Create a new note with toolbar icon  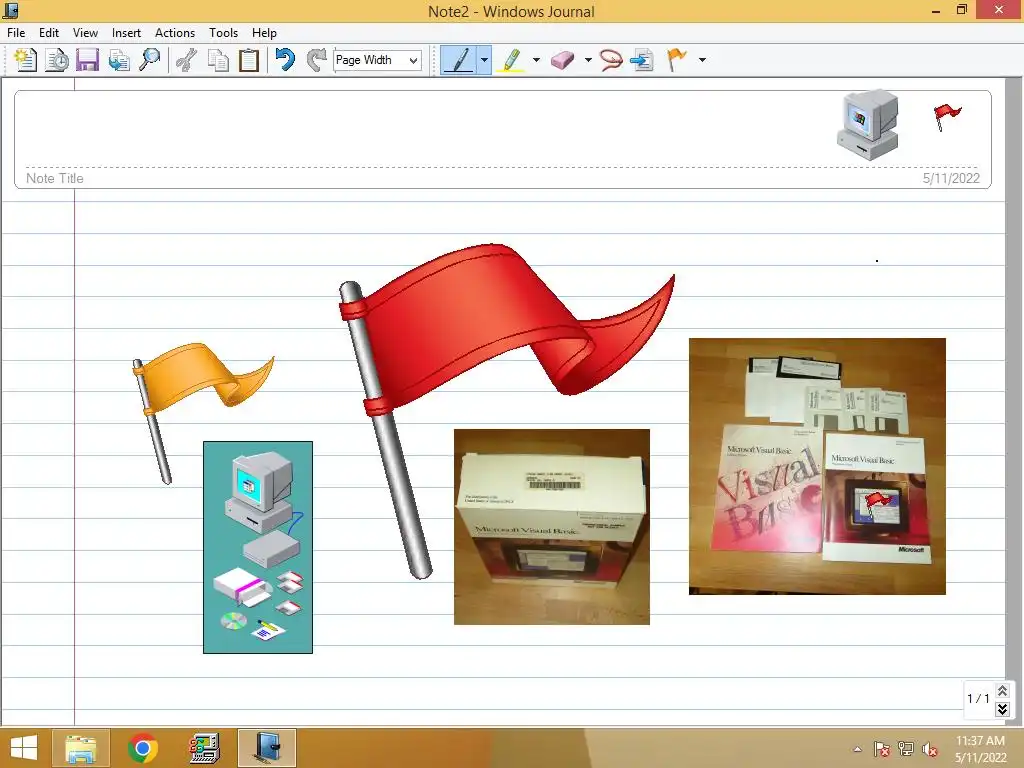click(x=25, y=60)
